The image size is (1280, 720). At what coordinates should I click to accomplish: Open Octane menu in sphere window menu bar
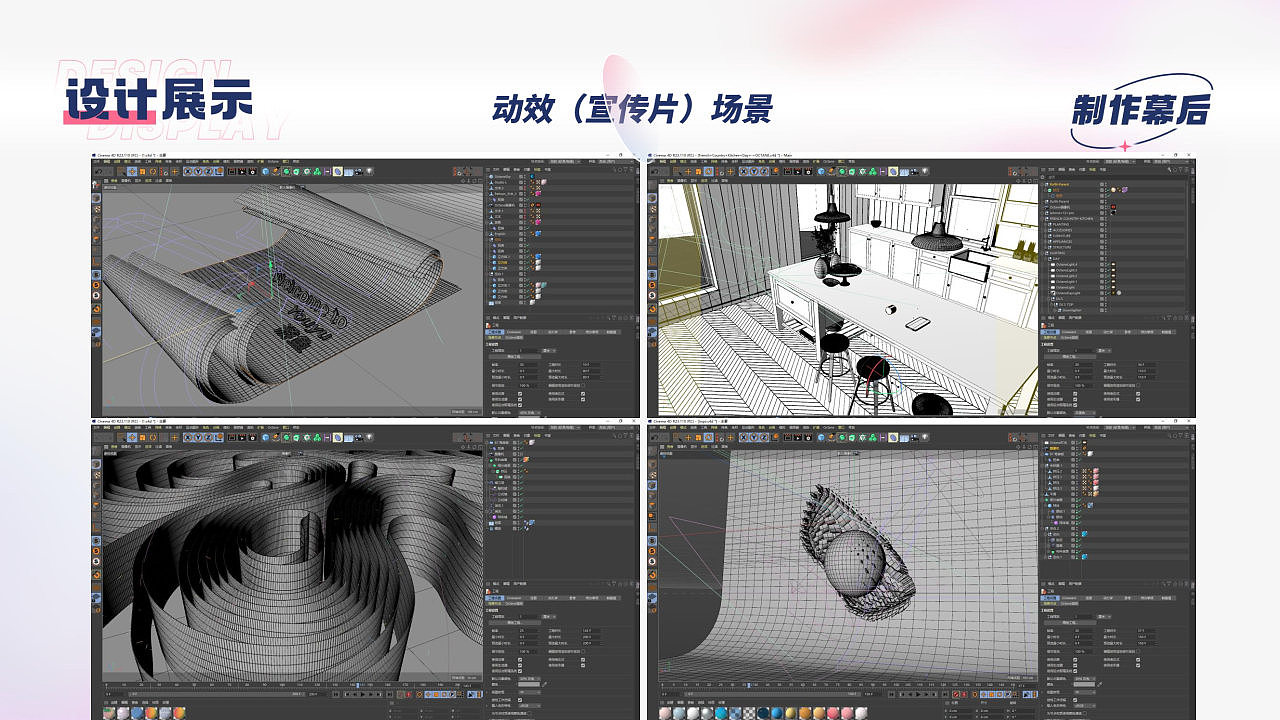point(828,427)
